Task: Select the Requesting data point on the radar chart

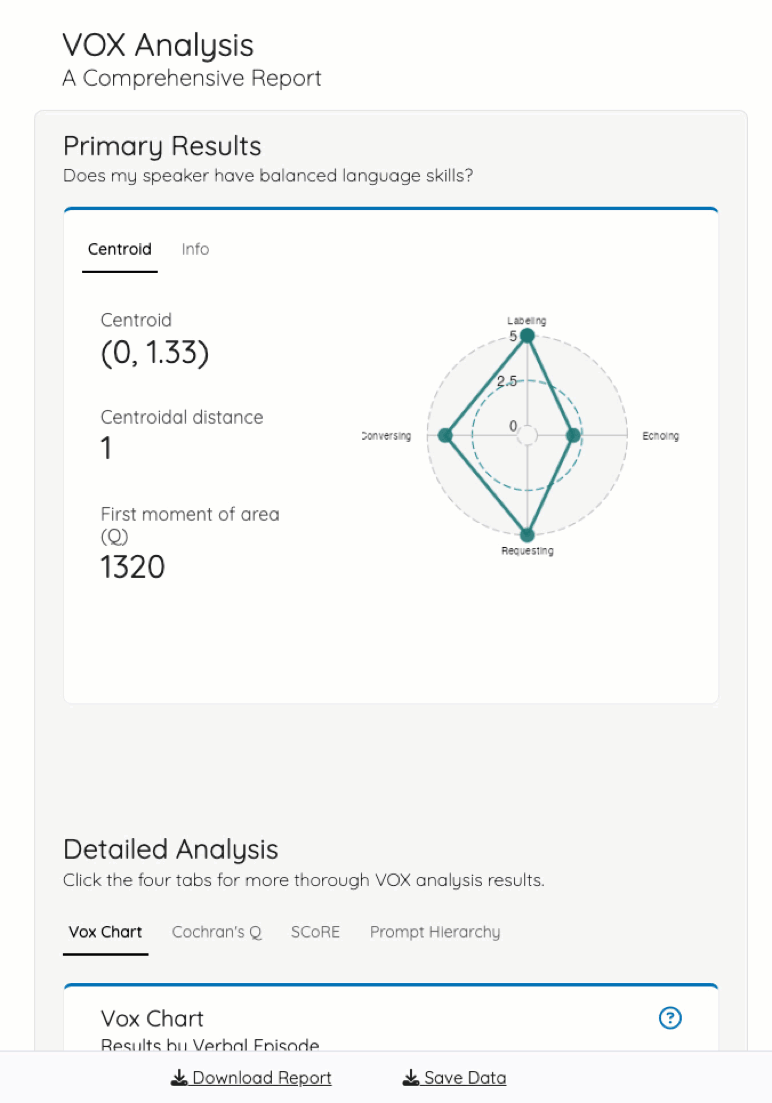Action: [x=527, y=532]
